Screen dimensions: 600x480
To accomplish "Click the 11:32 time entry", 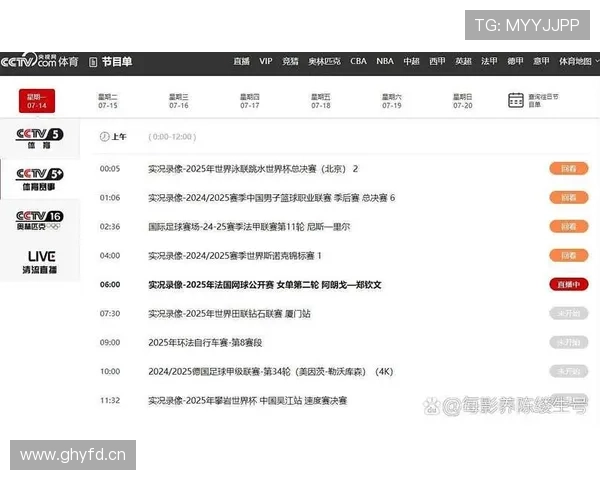I will point(110,400).
